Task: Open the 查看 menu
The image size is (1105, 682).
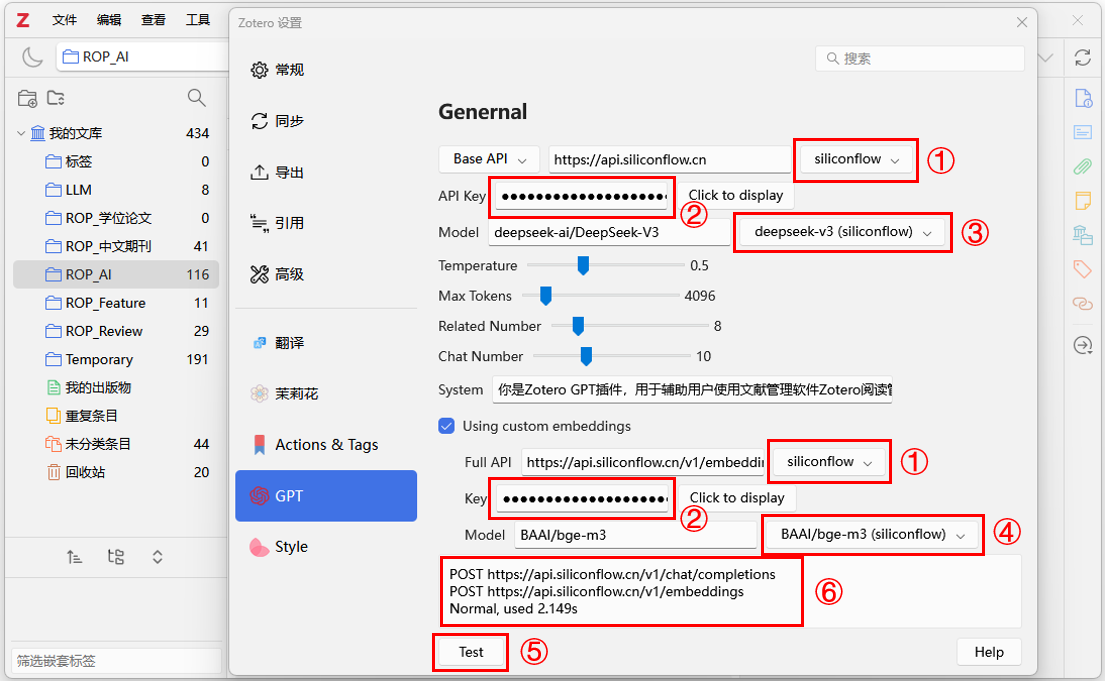Action: pos(154,20)
